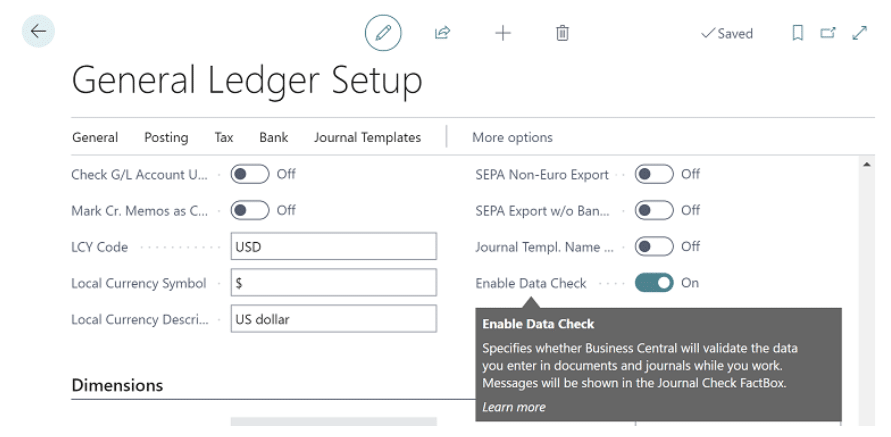This screenshot has width=891, height=437.
Task: Open the Journal Templates menu
Action: 367,137
